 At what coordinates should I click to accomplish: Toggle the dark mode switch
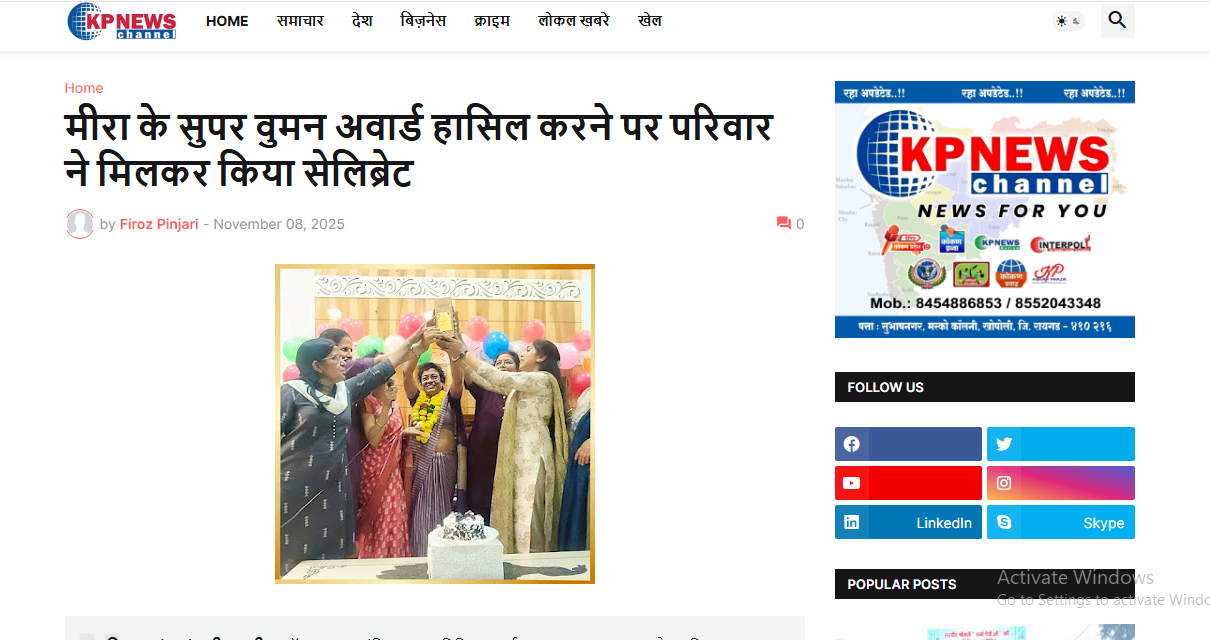click(x=1068, y=21)
